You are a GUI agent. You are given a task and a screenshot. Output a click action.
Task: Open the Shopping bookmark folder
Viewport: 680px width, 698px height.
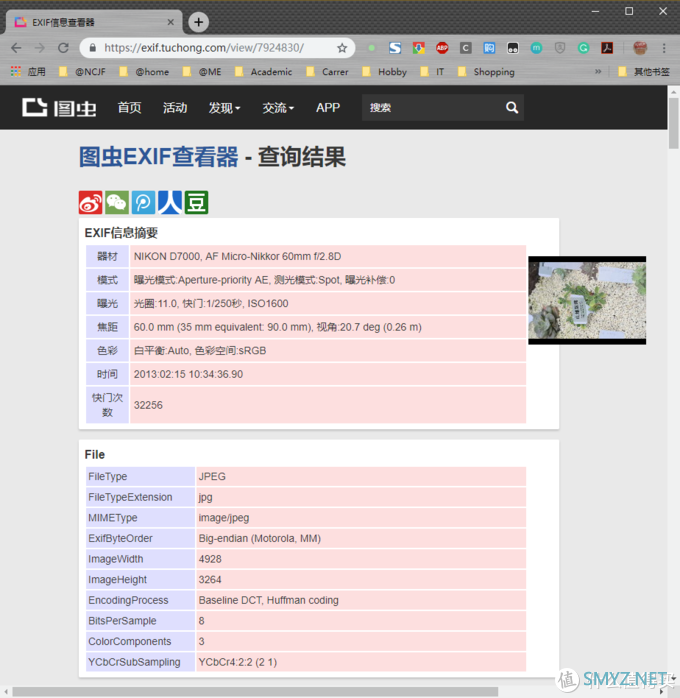click(x=486, y=72)
